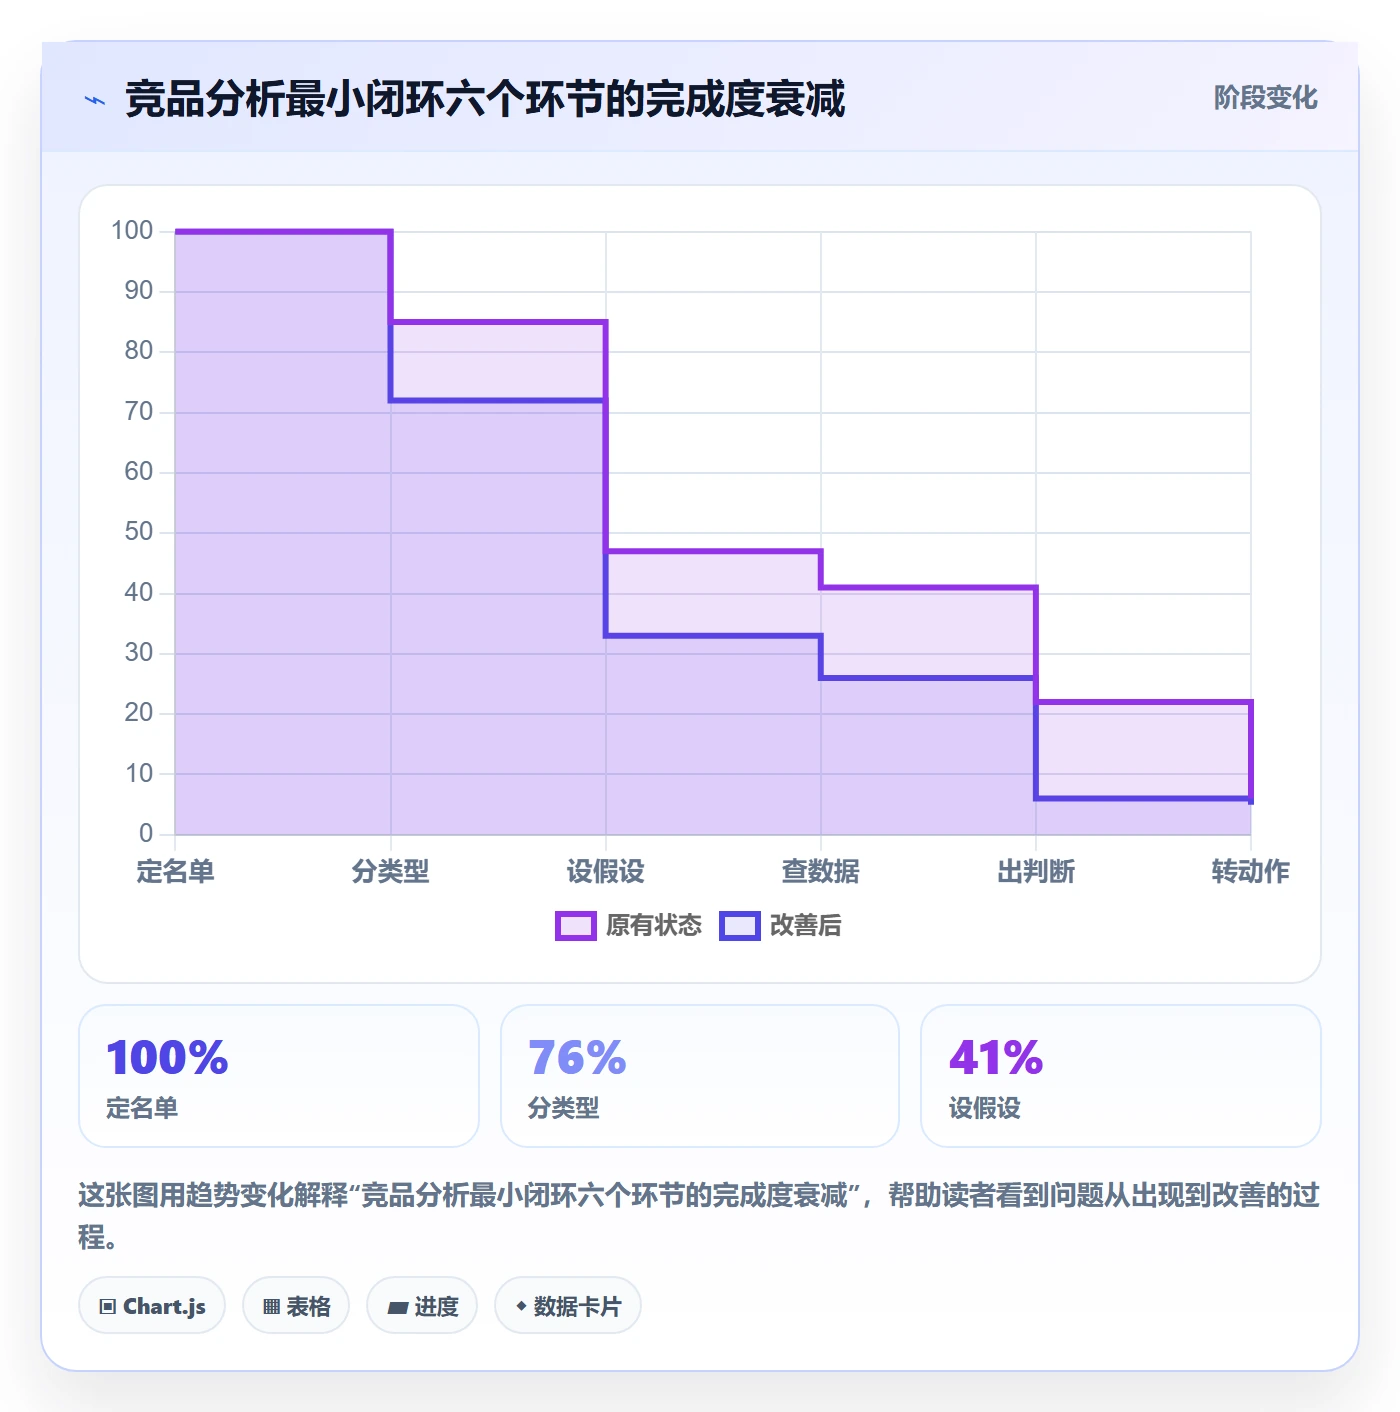1400x1412 pixels.
Task: Click the 0 y-axis value
Action: 146,833
